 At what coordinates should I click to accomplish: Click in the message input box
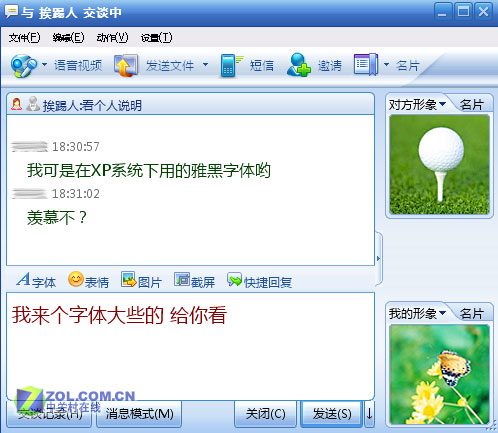coord(190,346)
